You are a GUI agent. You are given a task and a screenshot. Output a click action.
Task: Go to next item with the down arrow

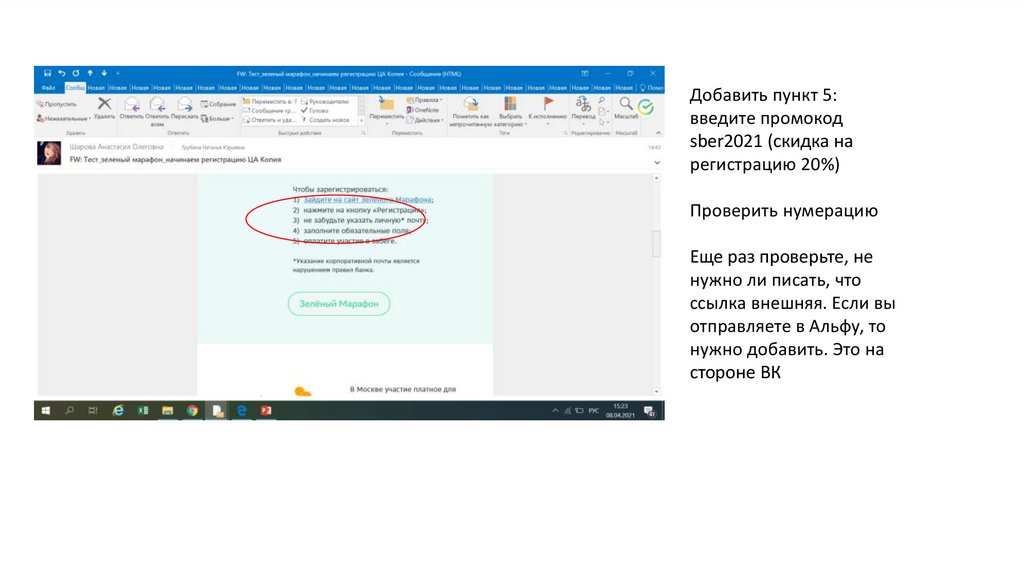click(x=104, y=73)
